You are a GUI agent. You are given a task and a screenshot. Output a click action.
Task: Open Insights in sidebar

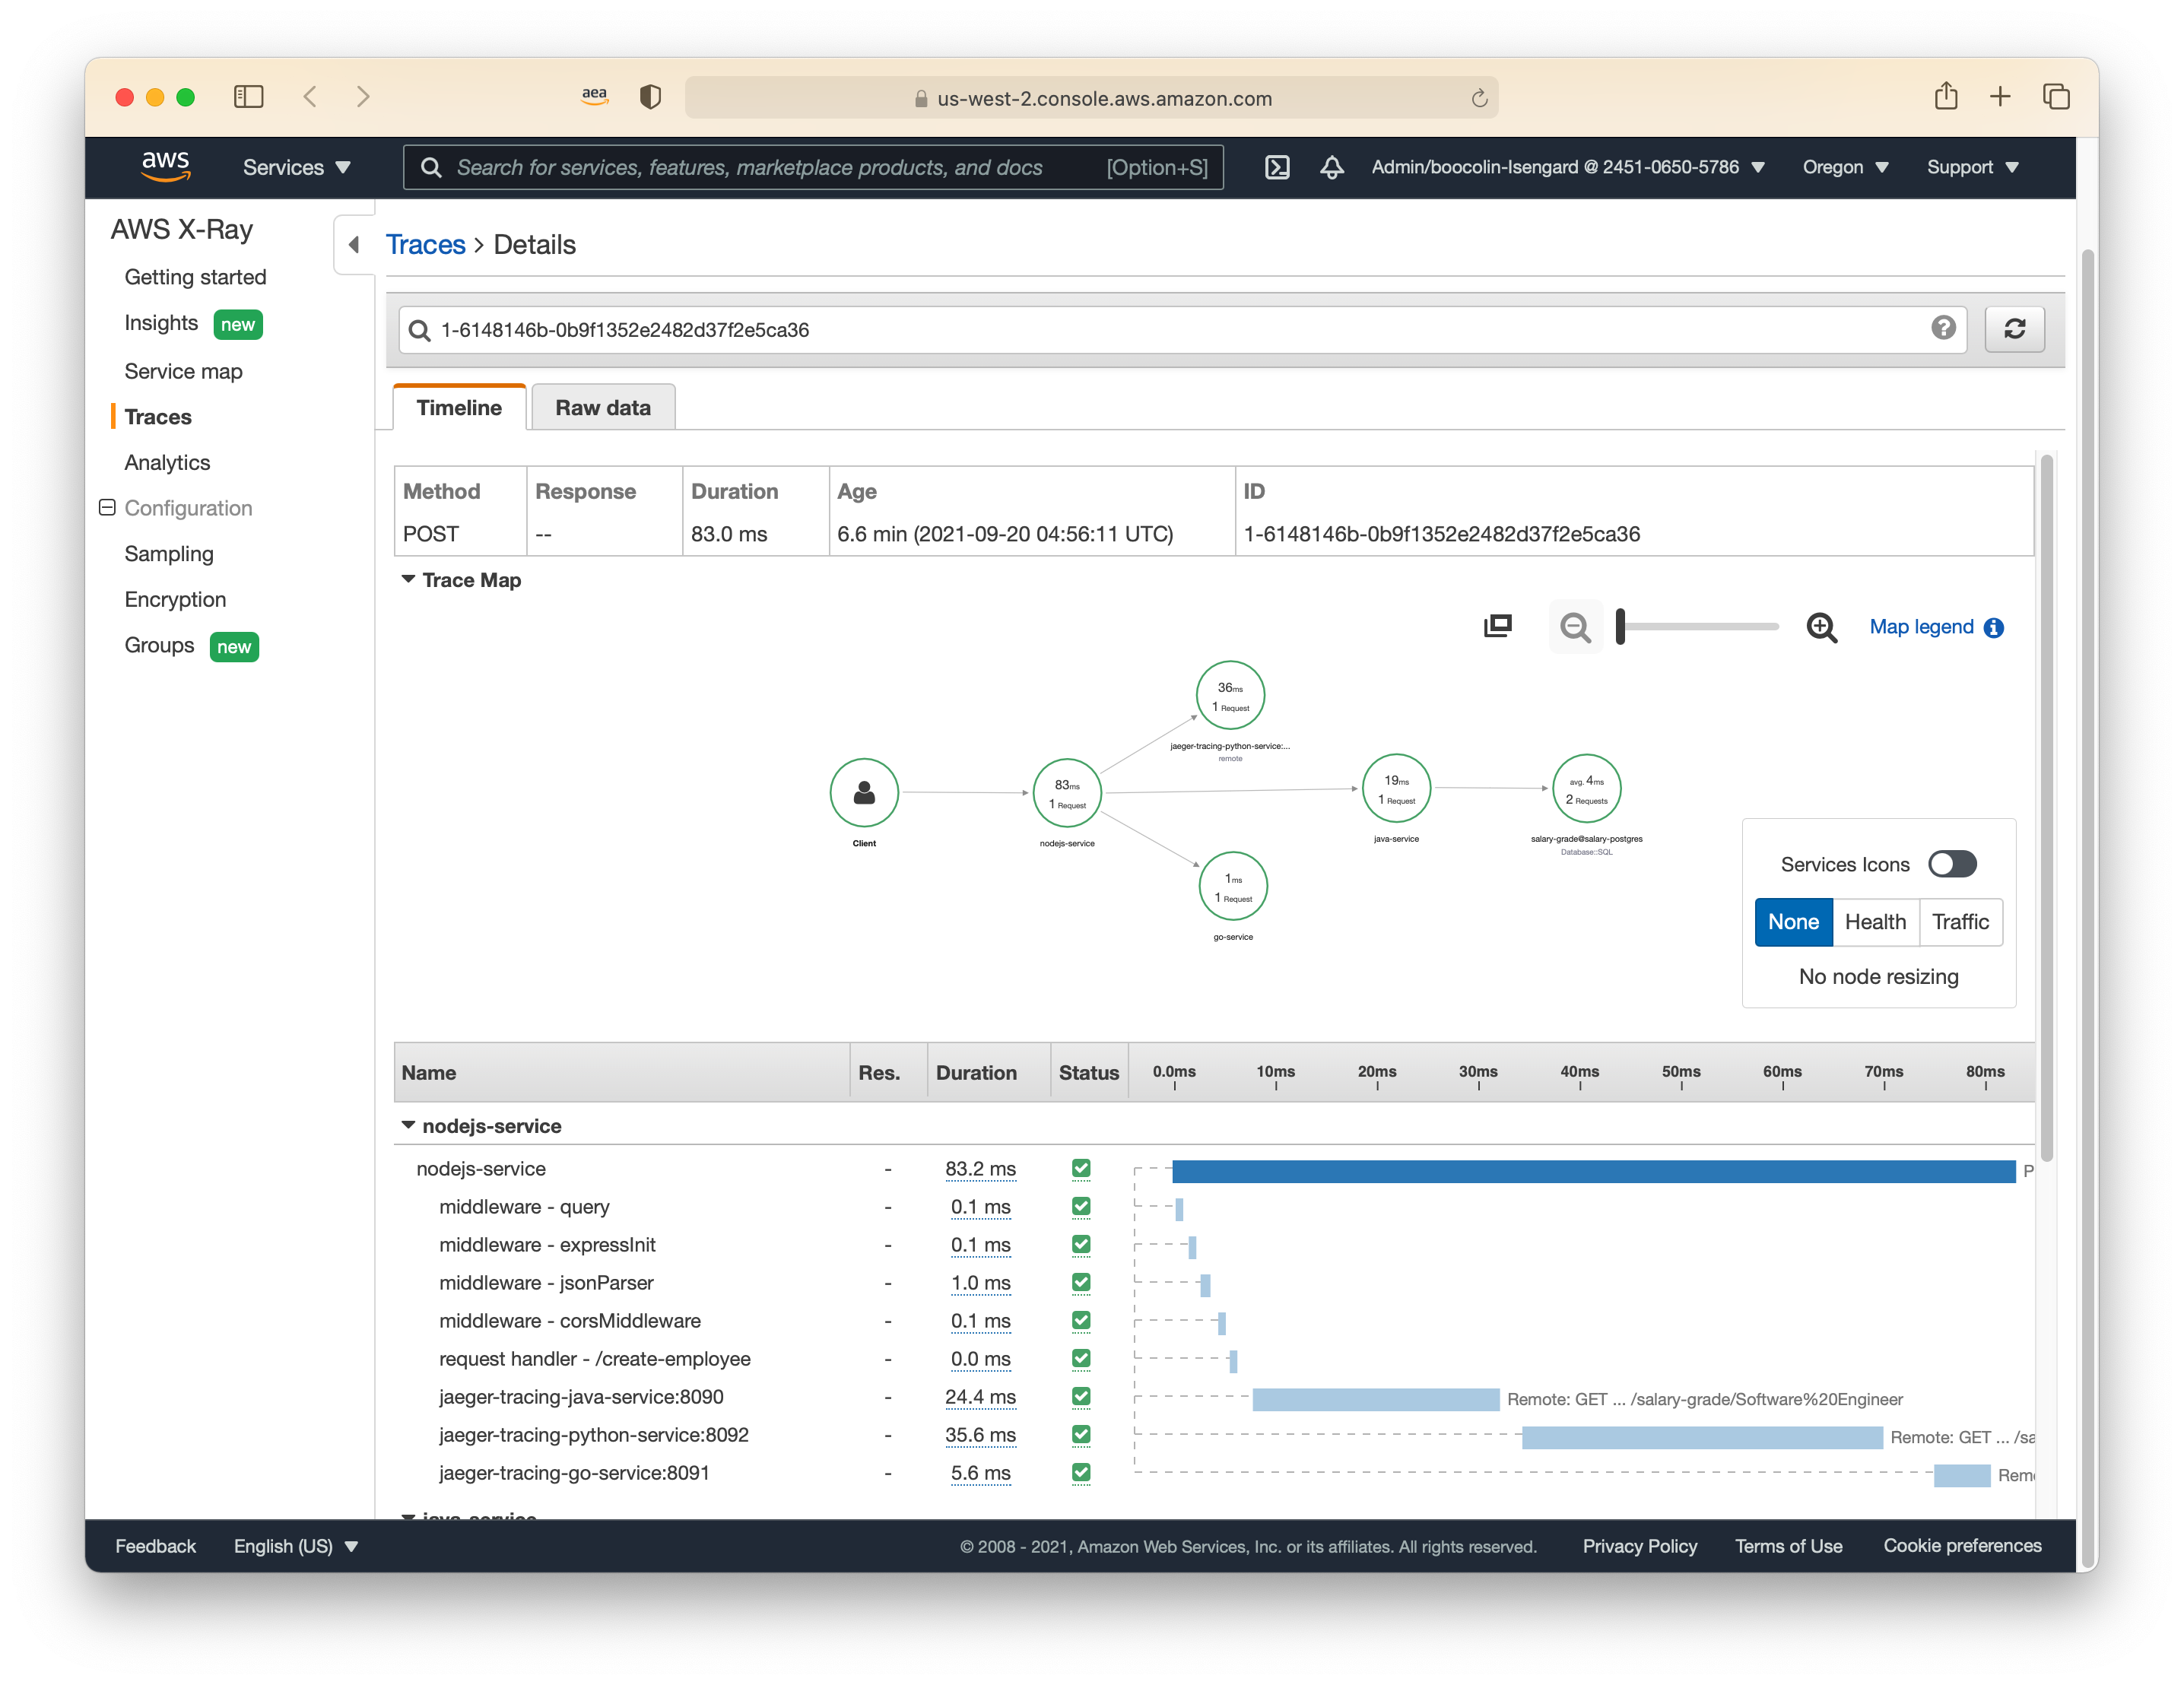[161, 323]
